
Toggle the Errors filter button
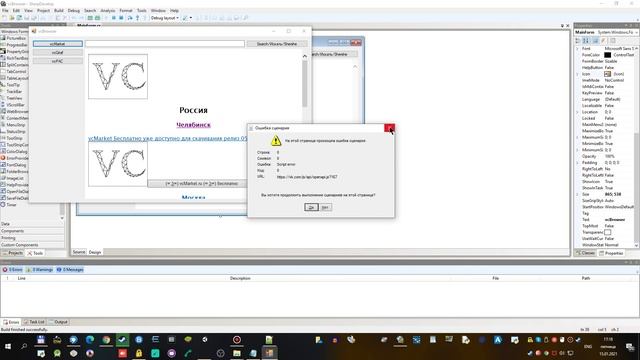tap(13, 270)
